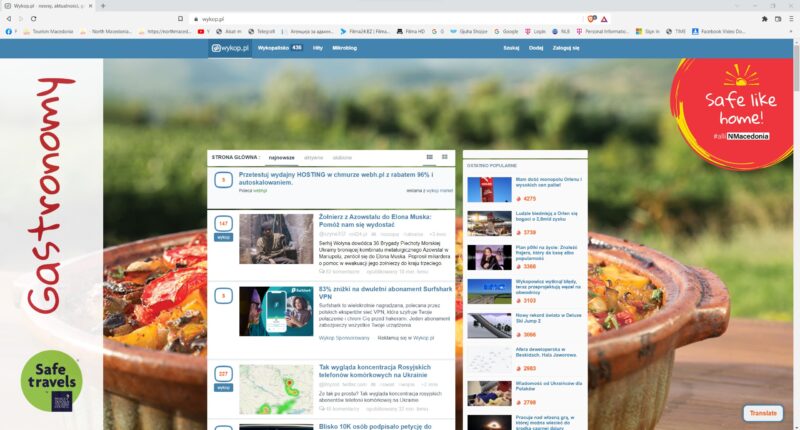Switch to grid view layout icon
Image resolution: width=800 pixels, height=430 pixels.
click(x=445, y=157)
